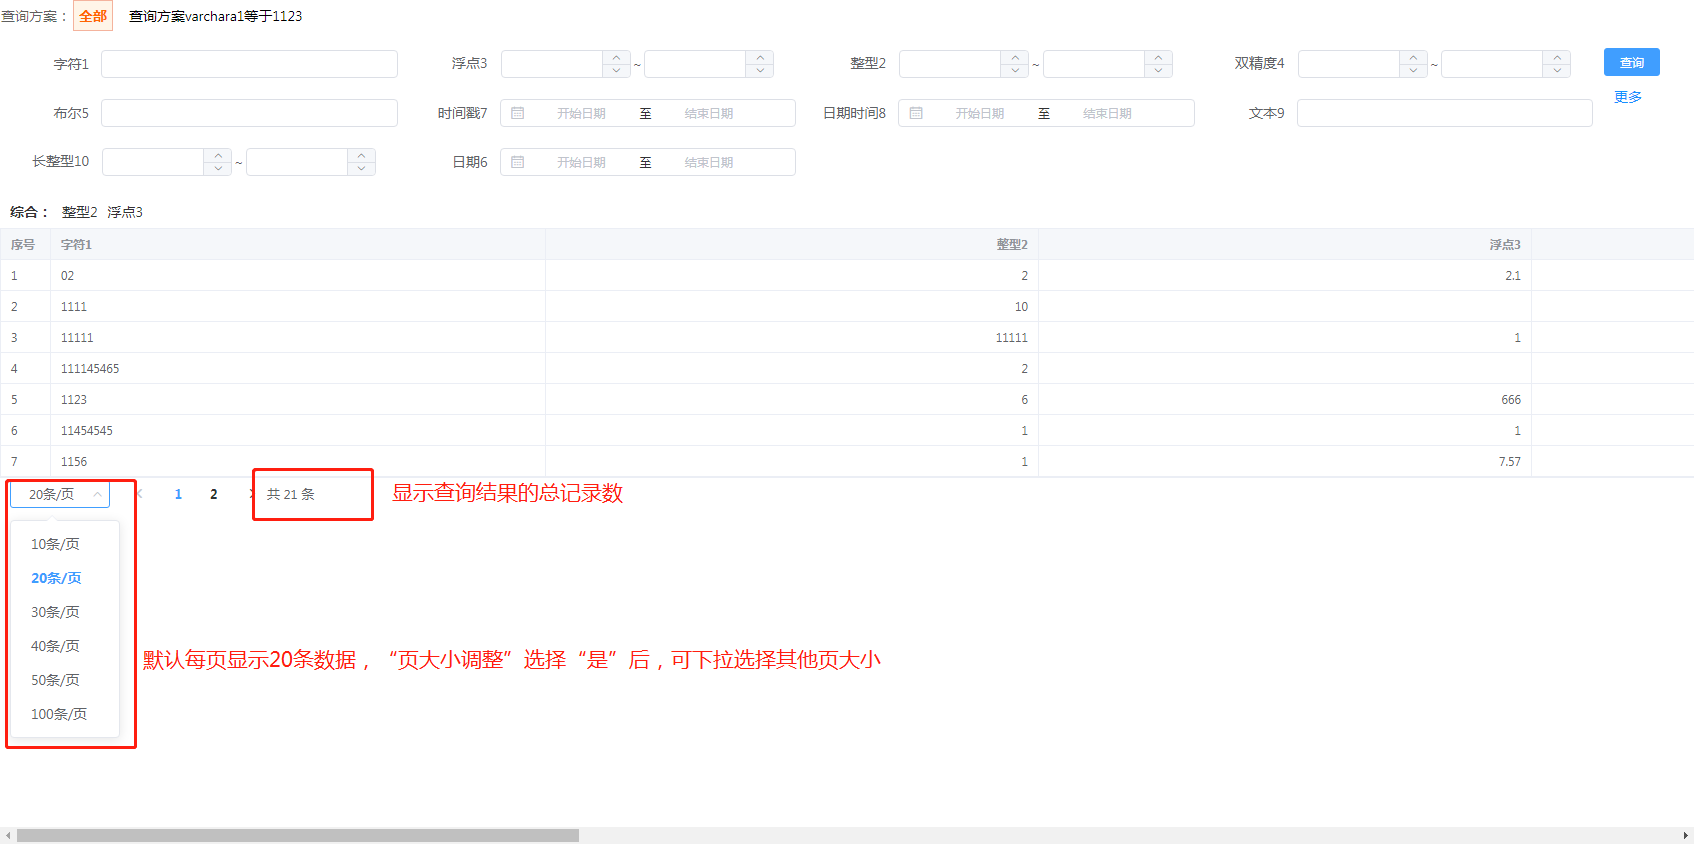The height and width of the screenshot is (844, 1694).
Task: Click the blue 查询 button
Action: [x=1631, y=62]
